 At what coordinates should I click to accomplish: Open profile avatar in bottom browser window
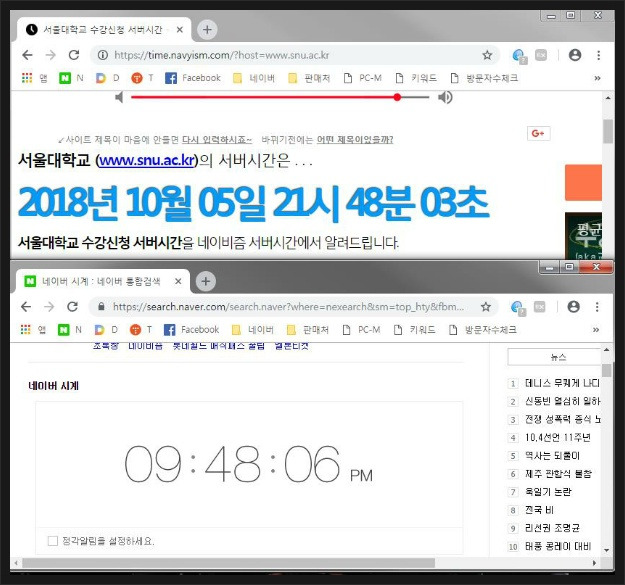pos(574,306)
